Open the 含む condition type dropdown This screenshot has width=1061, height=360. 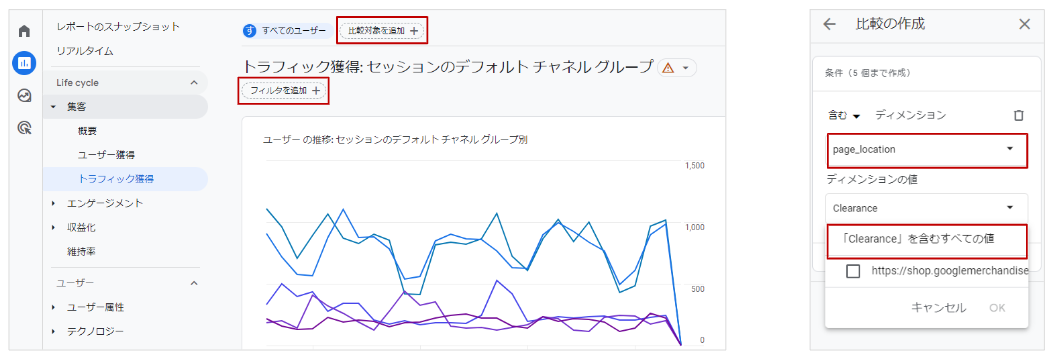click(x=844, y=116)
